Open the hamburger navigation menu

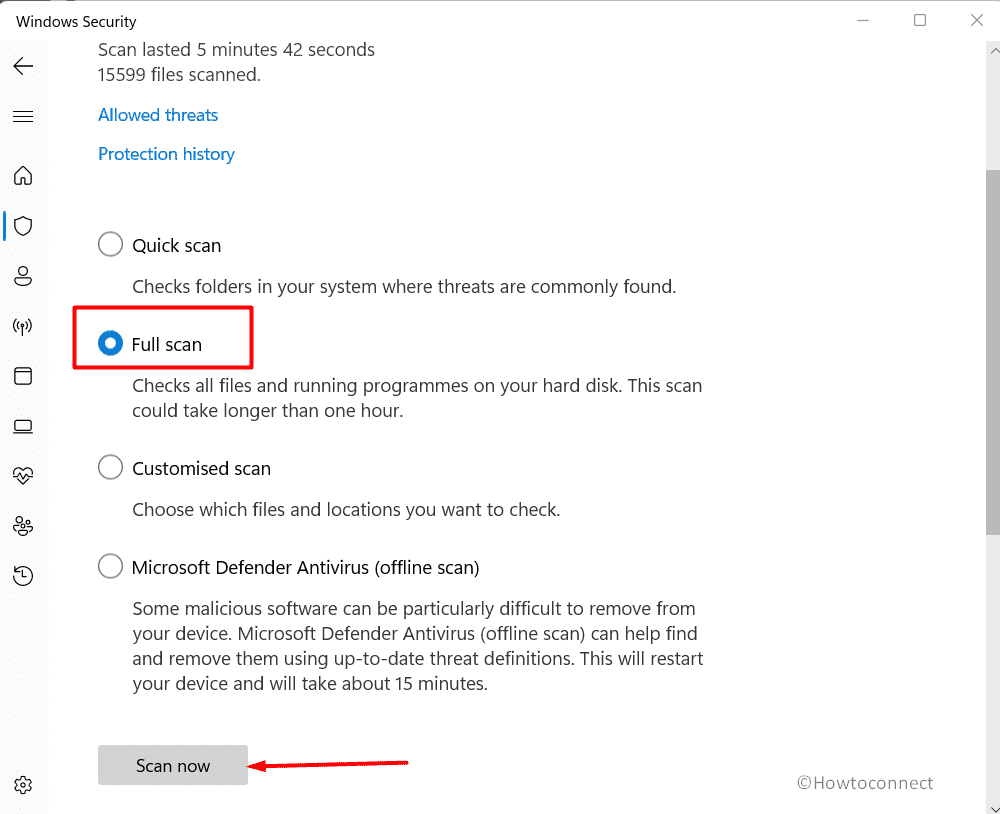click(x=23, y=116)
